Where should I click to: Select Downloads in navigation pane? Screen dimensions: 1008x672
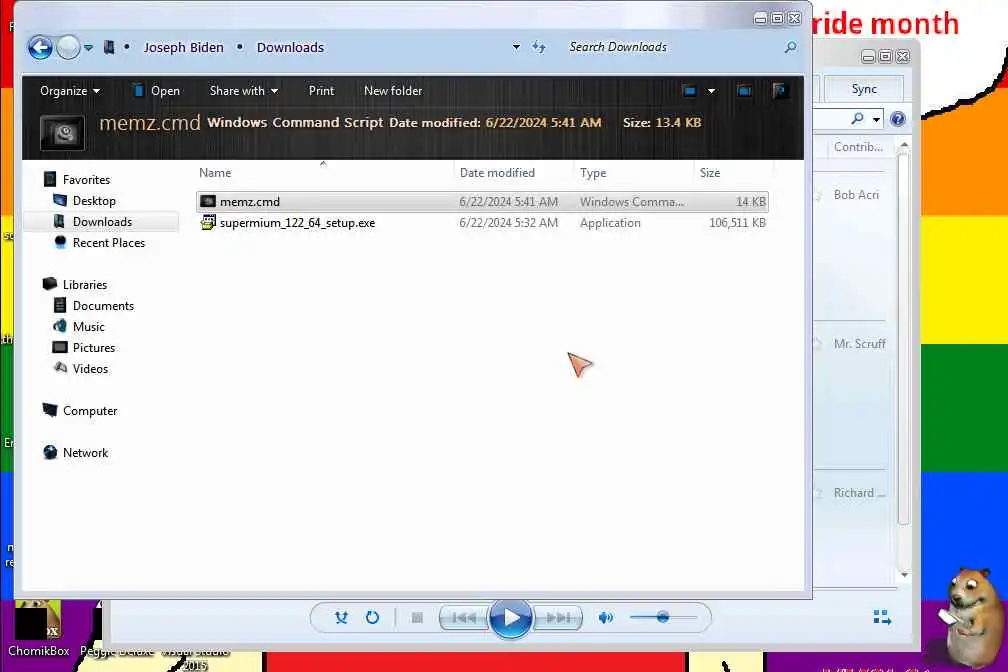click(102, 222)
